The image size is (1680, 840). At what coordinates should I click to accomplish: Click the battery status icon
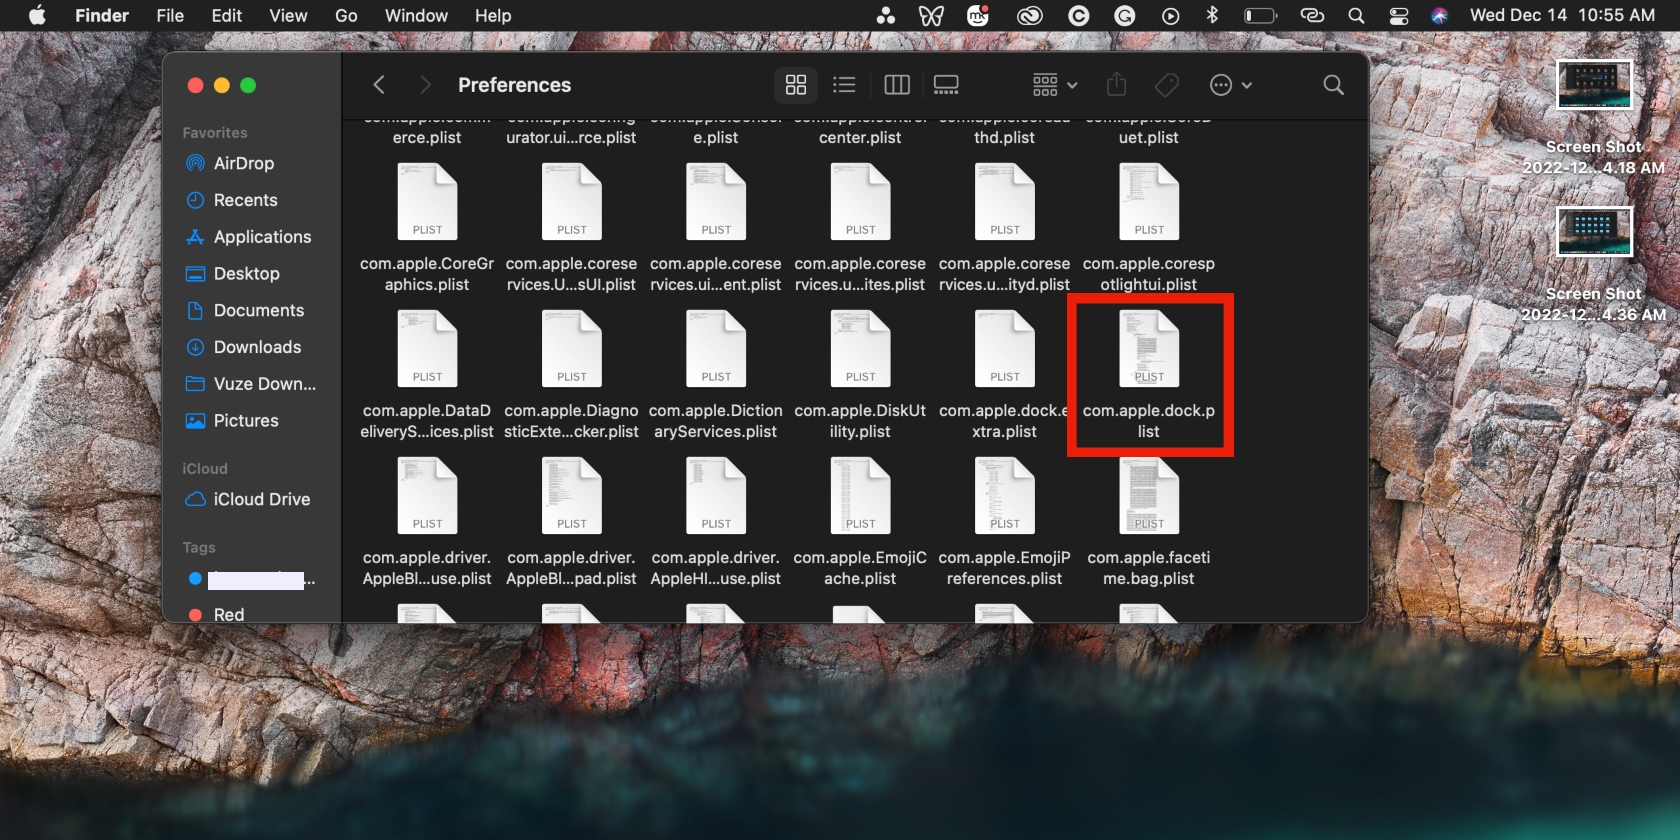click(1260, 15)
